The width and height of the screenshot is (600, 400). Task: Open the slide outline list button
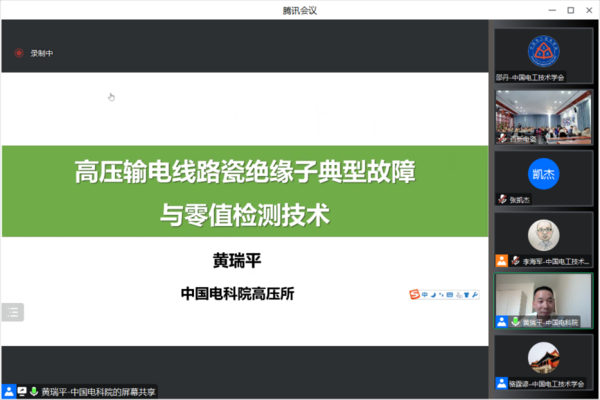tap(13, 312)
